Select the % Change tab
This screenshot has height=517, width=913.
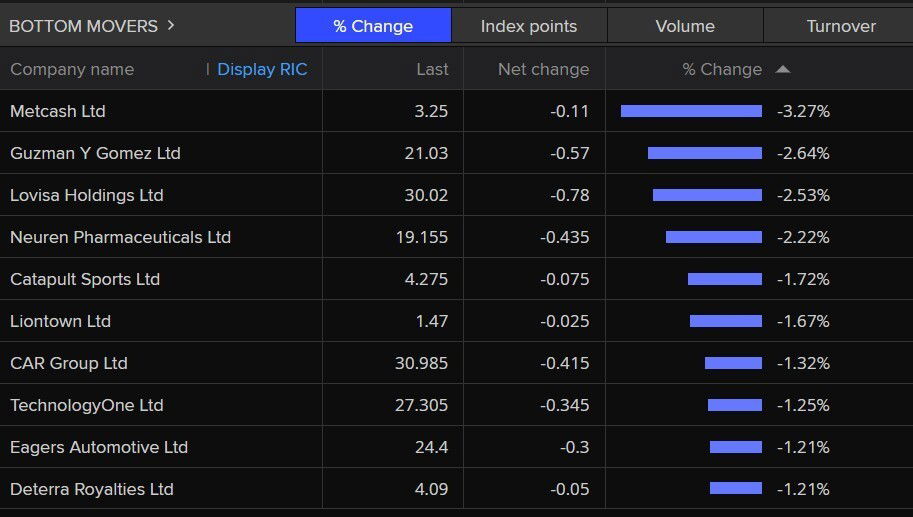[373, 26]
